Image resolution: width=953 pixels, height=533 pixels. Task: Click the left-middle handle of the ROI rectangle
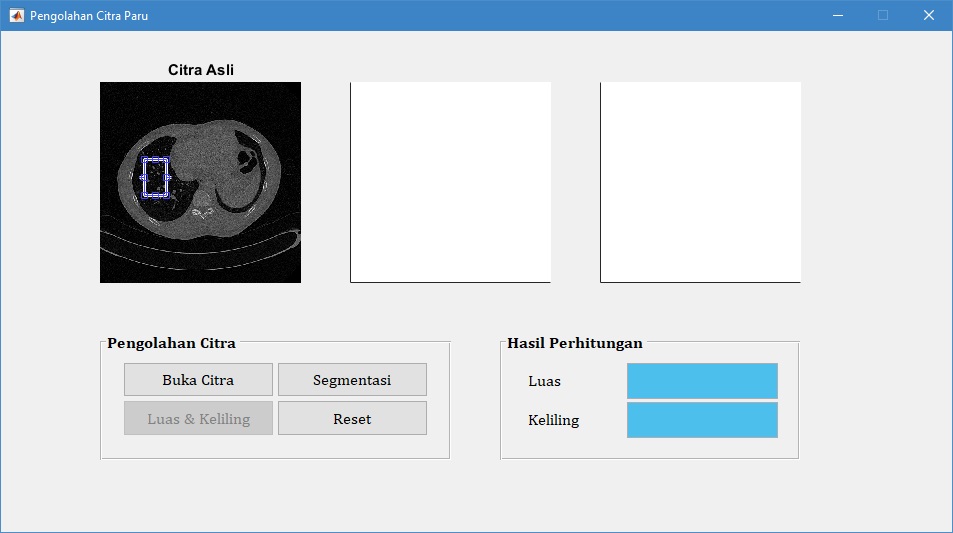[x=143, y=178]
